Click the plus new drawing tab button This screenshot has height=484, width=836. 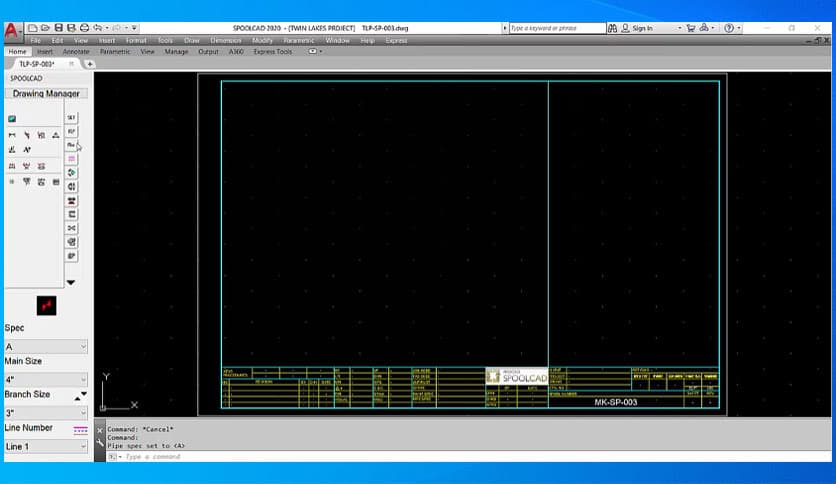(x=90, y=64)
